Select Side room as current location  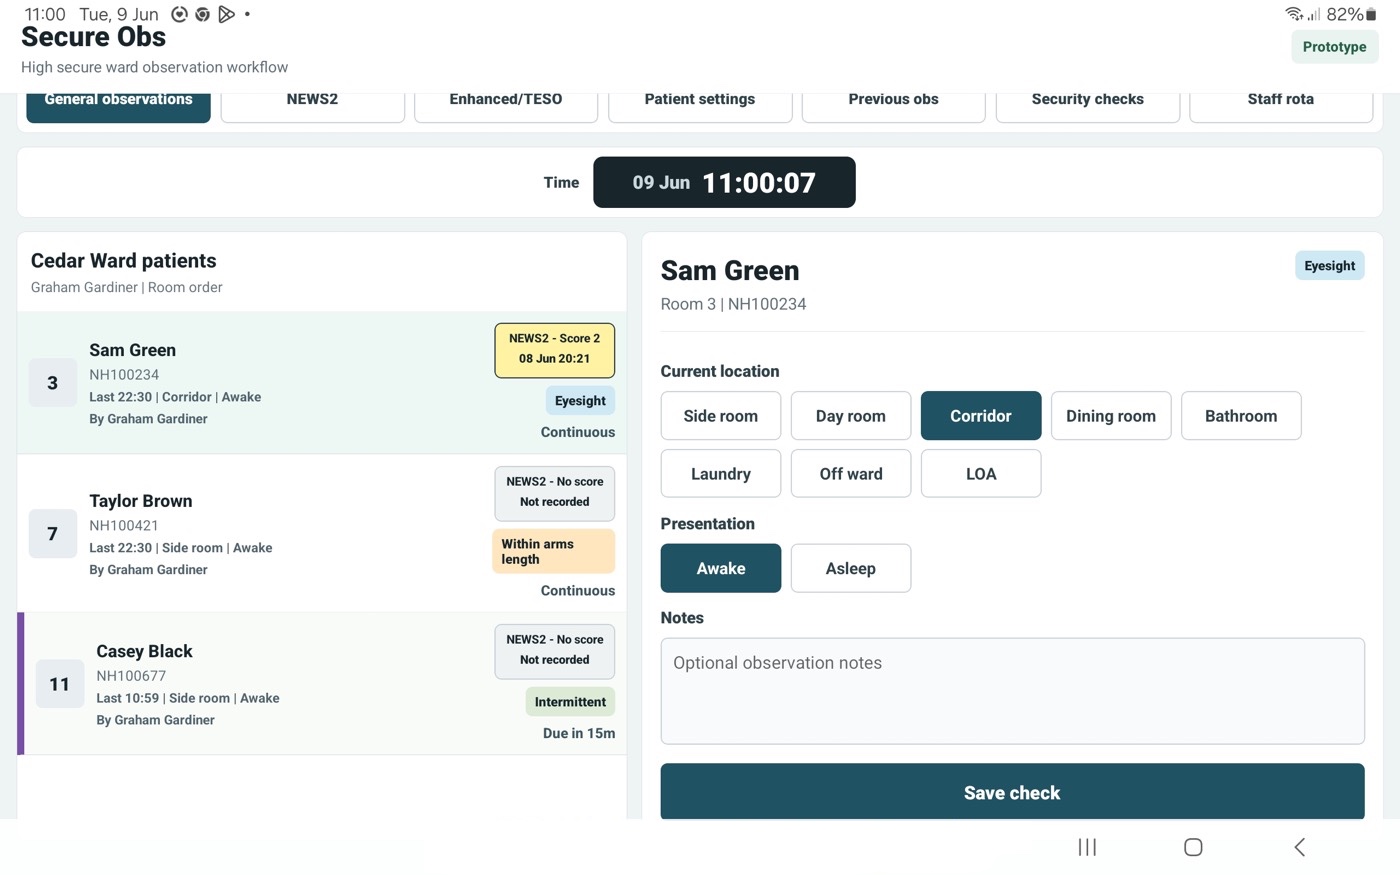coord(721,416)
